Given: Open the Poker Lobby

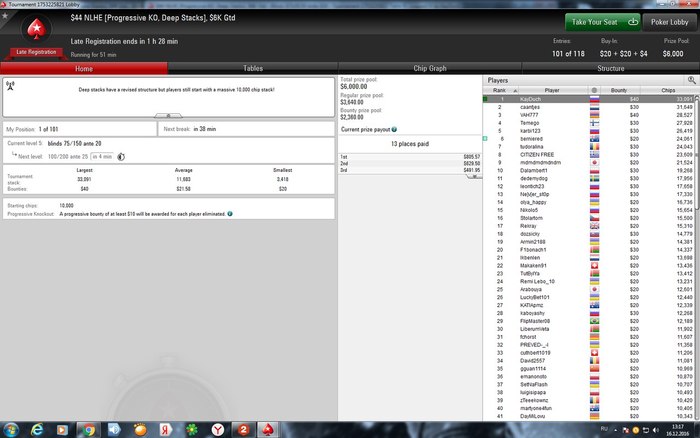Looking at the screenshot, I should (669, 22).
